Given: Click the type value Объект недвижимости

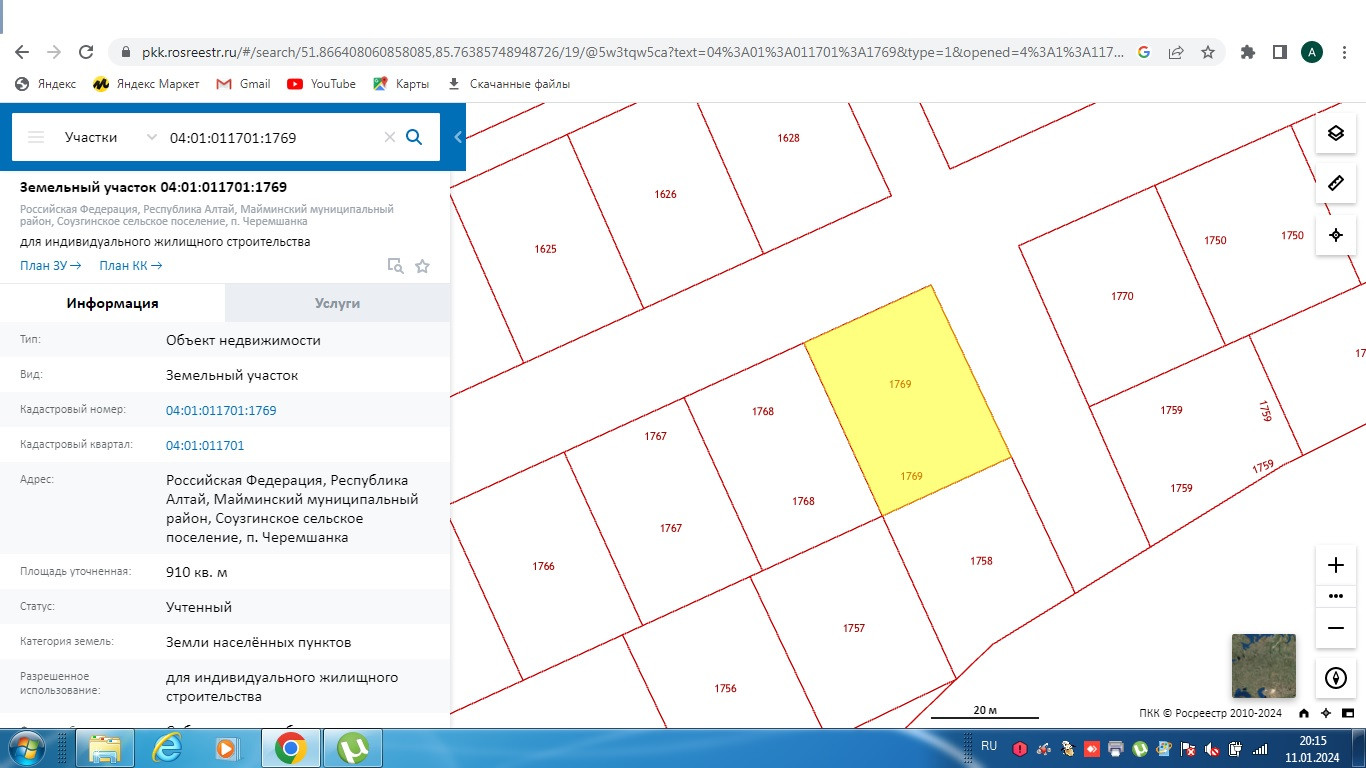Looking at the screenshot, I should 243,340.
